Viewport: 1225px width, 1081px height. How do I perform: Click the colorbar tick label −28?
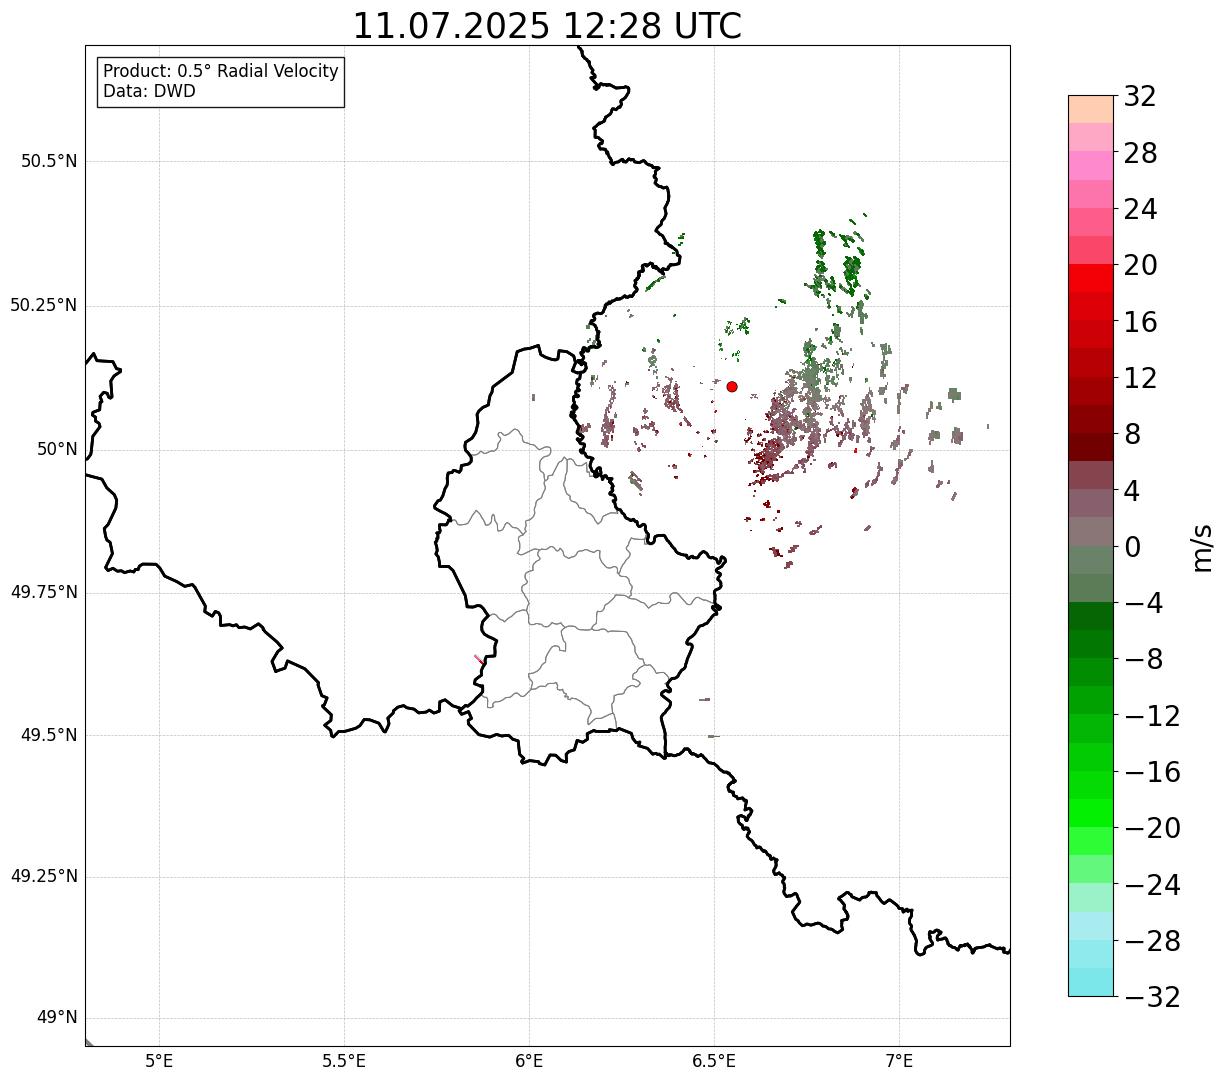(x=1152, y=941)
